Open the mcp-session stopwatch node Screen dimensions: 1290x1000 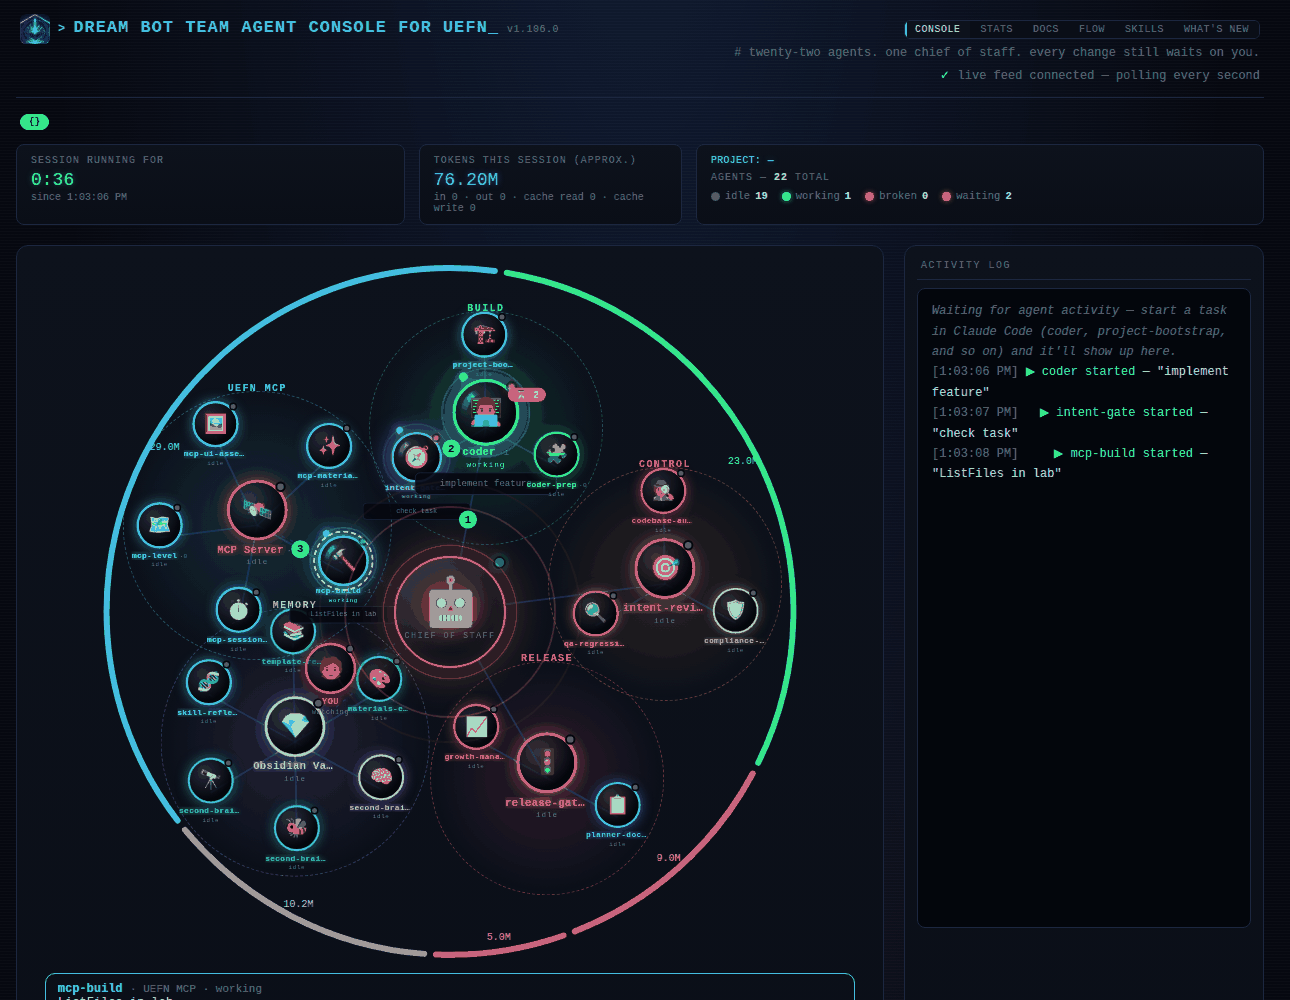click(x=238, y=609)
